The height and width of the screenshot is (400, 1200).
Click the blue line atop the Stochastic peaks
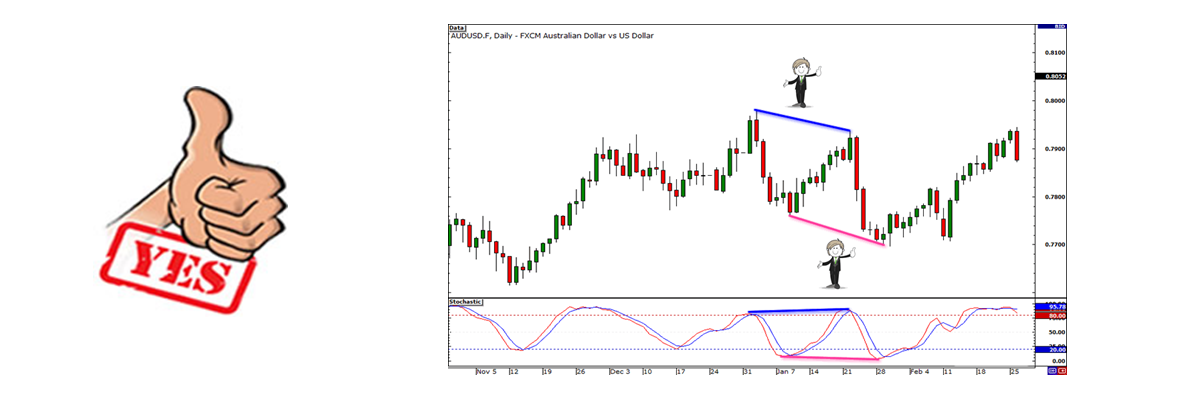coord(798,311)
